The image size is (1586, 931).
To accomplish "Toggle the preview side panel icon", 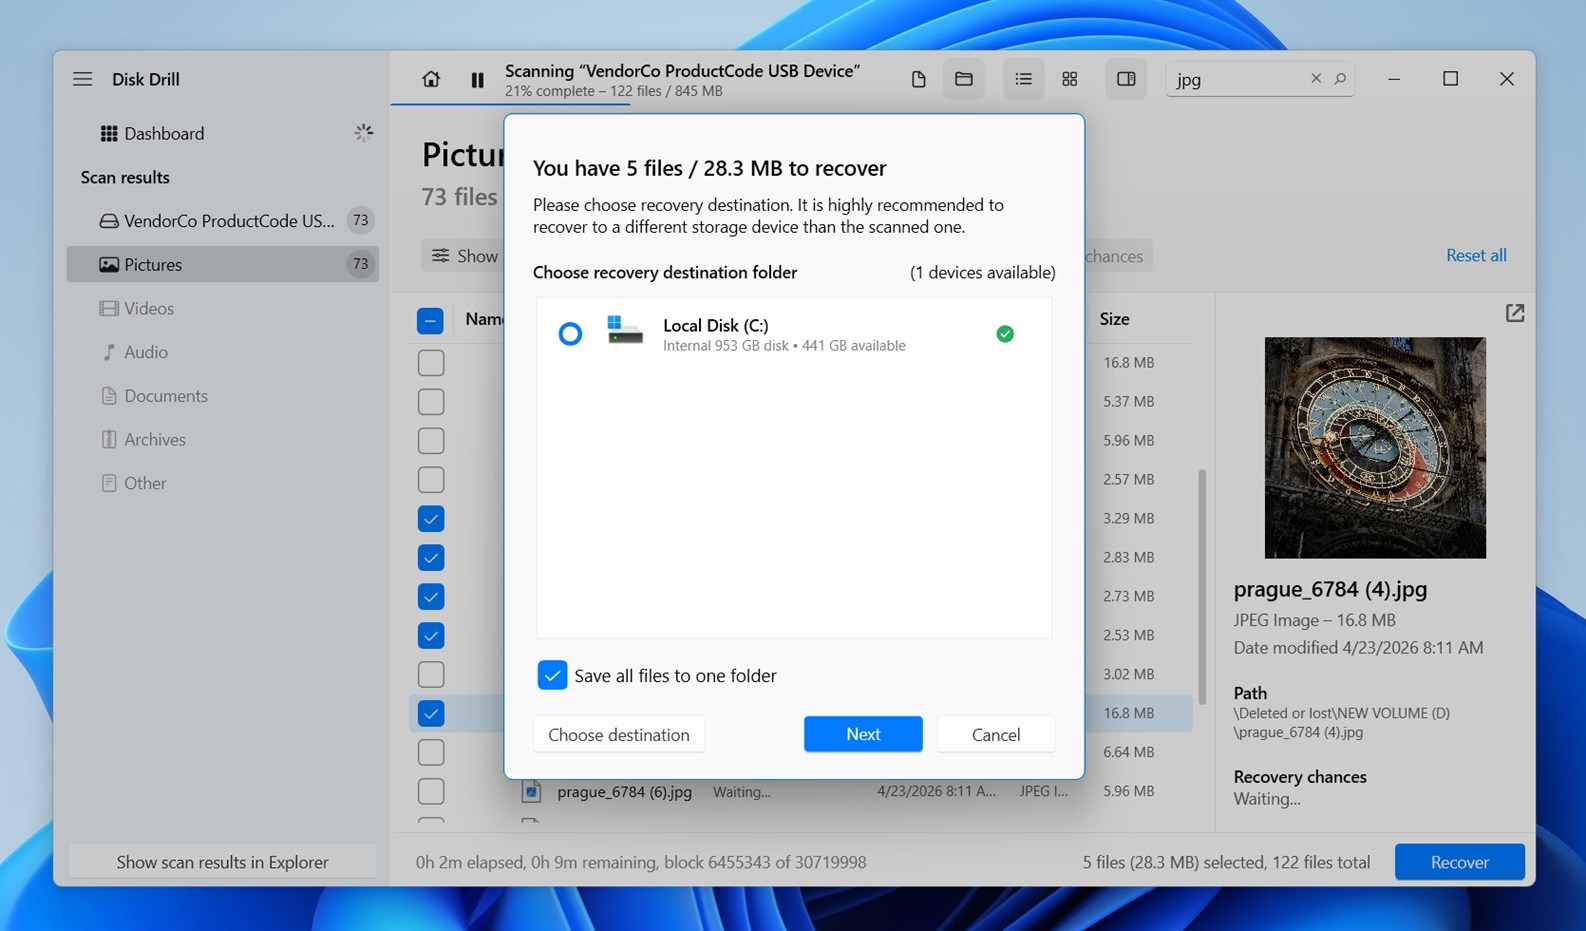I will [1126, 79].
